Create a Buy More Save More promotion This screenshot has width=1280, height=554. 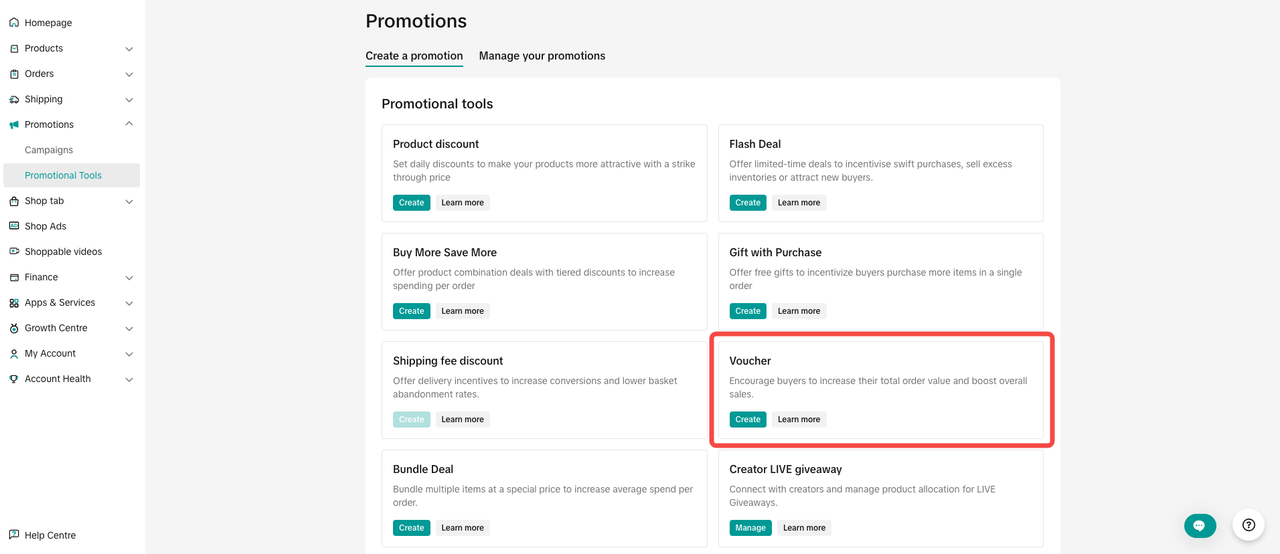411,311
